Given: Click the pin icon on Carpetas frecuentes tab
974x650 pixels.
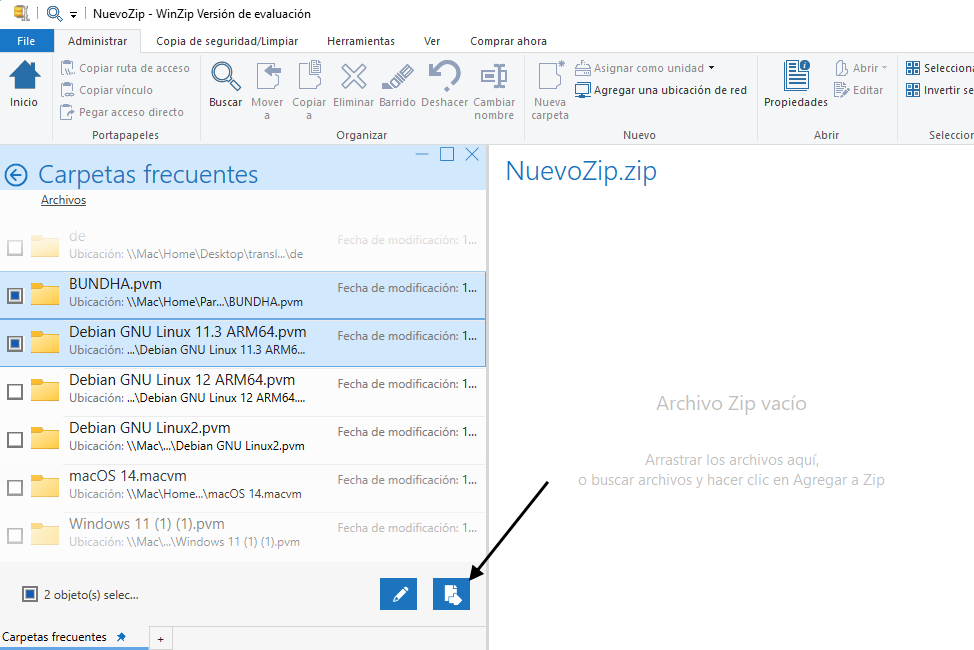Looking at the screenshot, I should pyautogui.click(x=122, y=637).
